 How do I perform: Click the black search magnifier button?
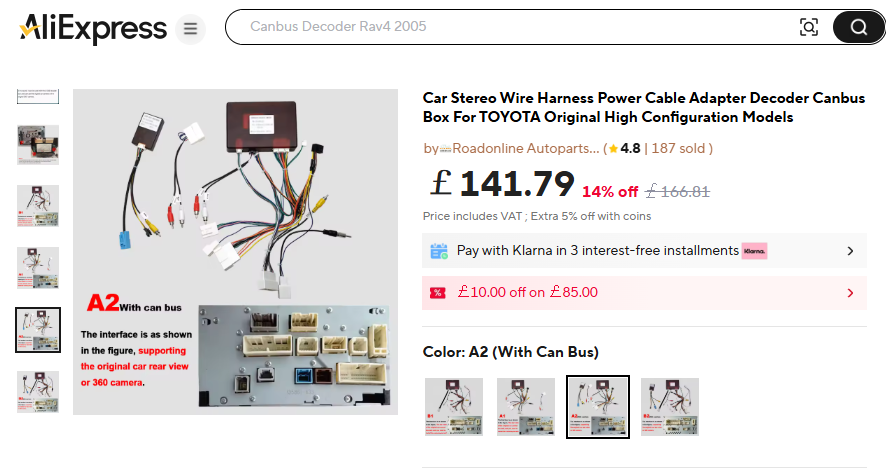(x=858, y=27)
